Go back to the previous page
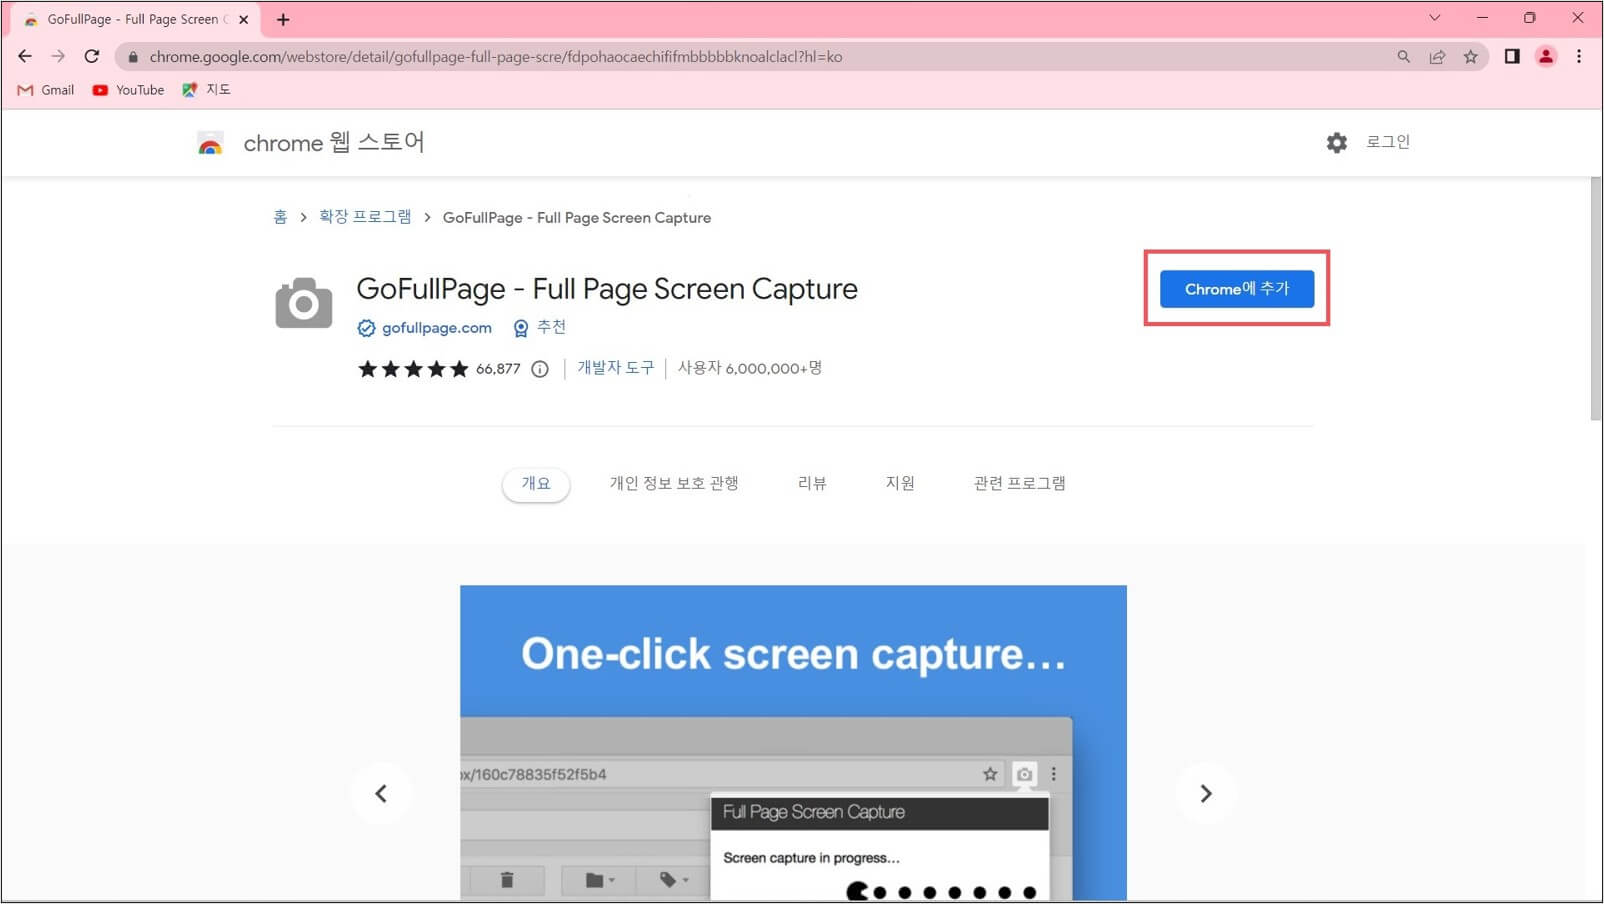This screenshot has height=904, width=1604. [x=25, y=56]
